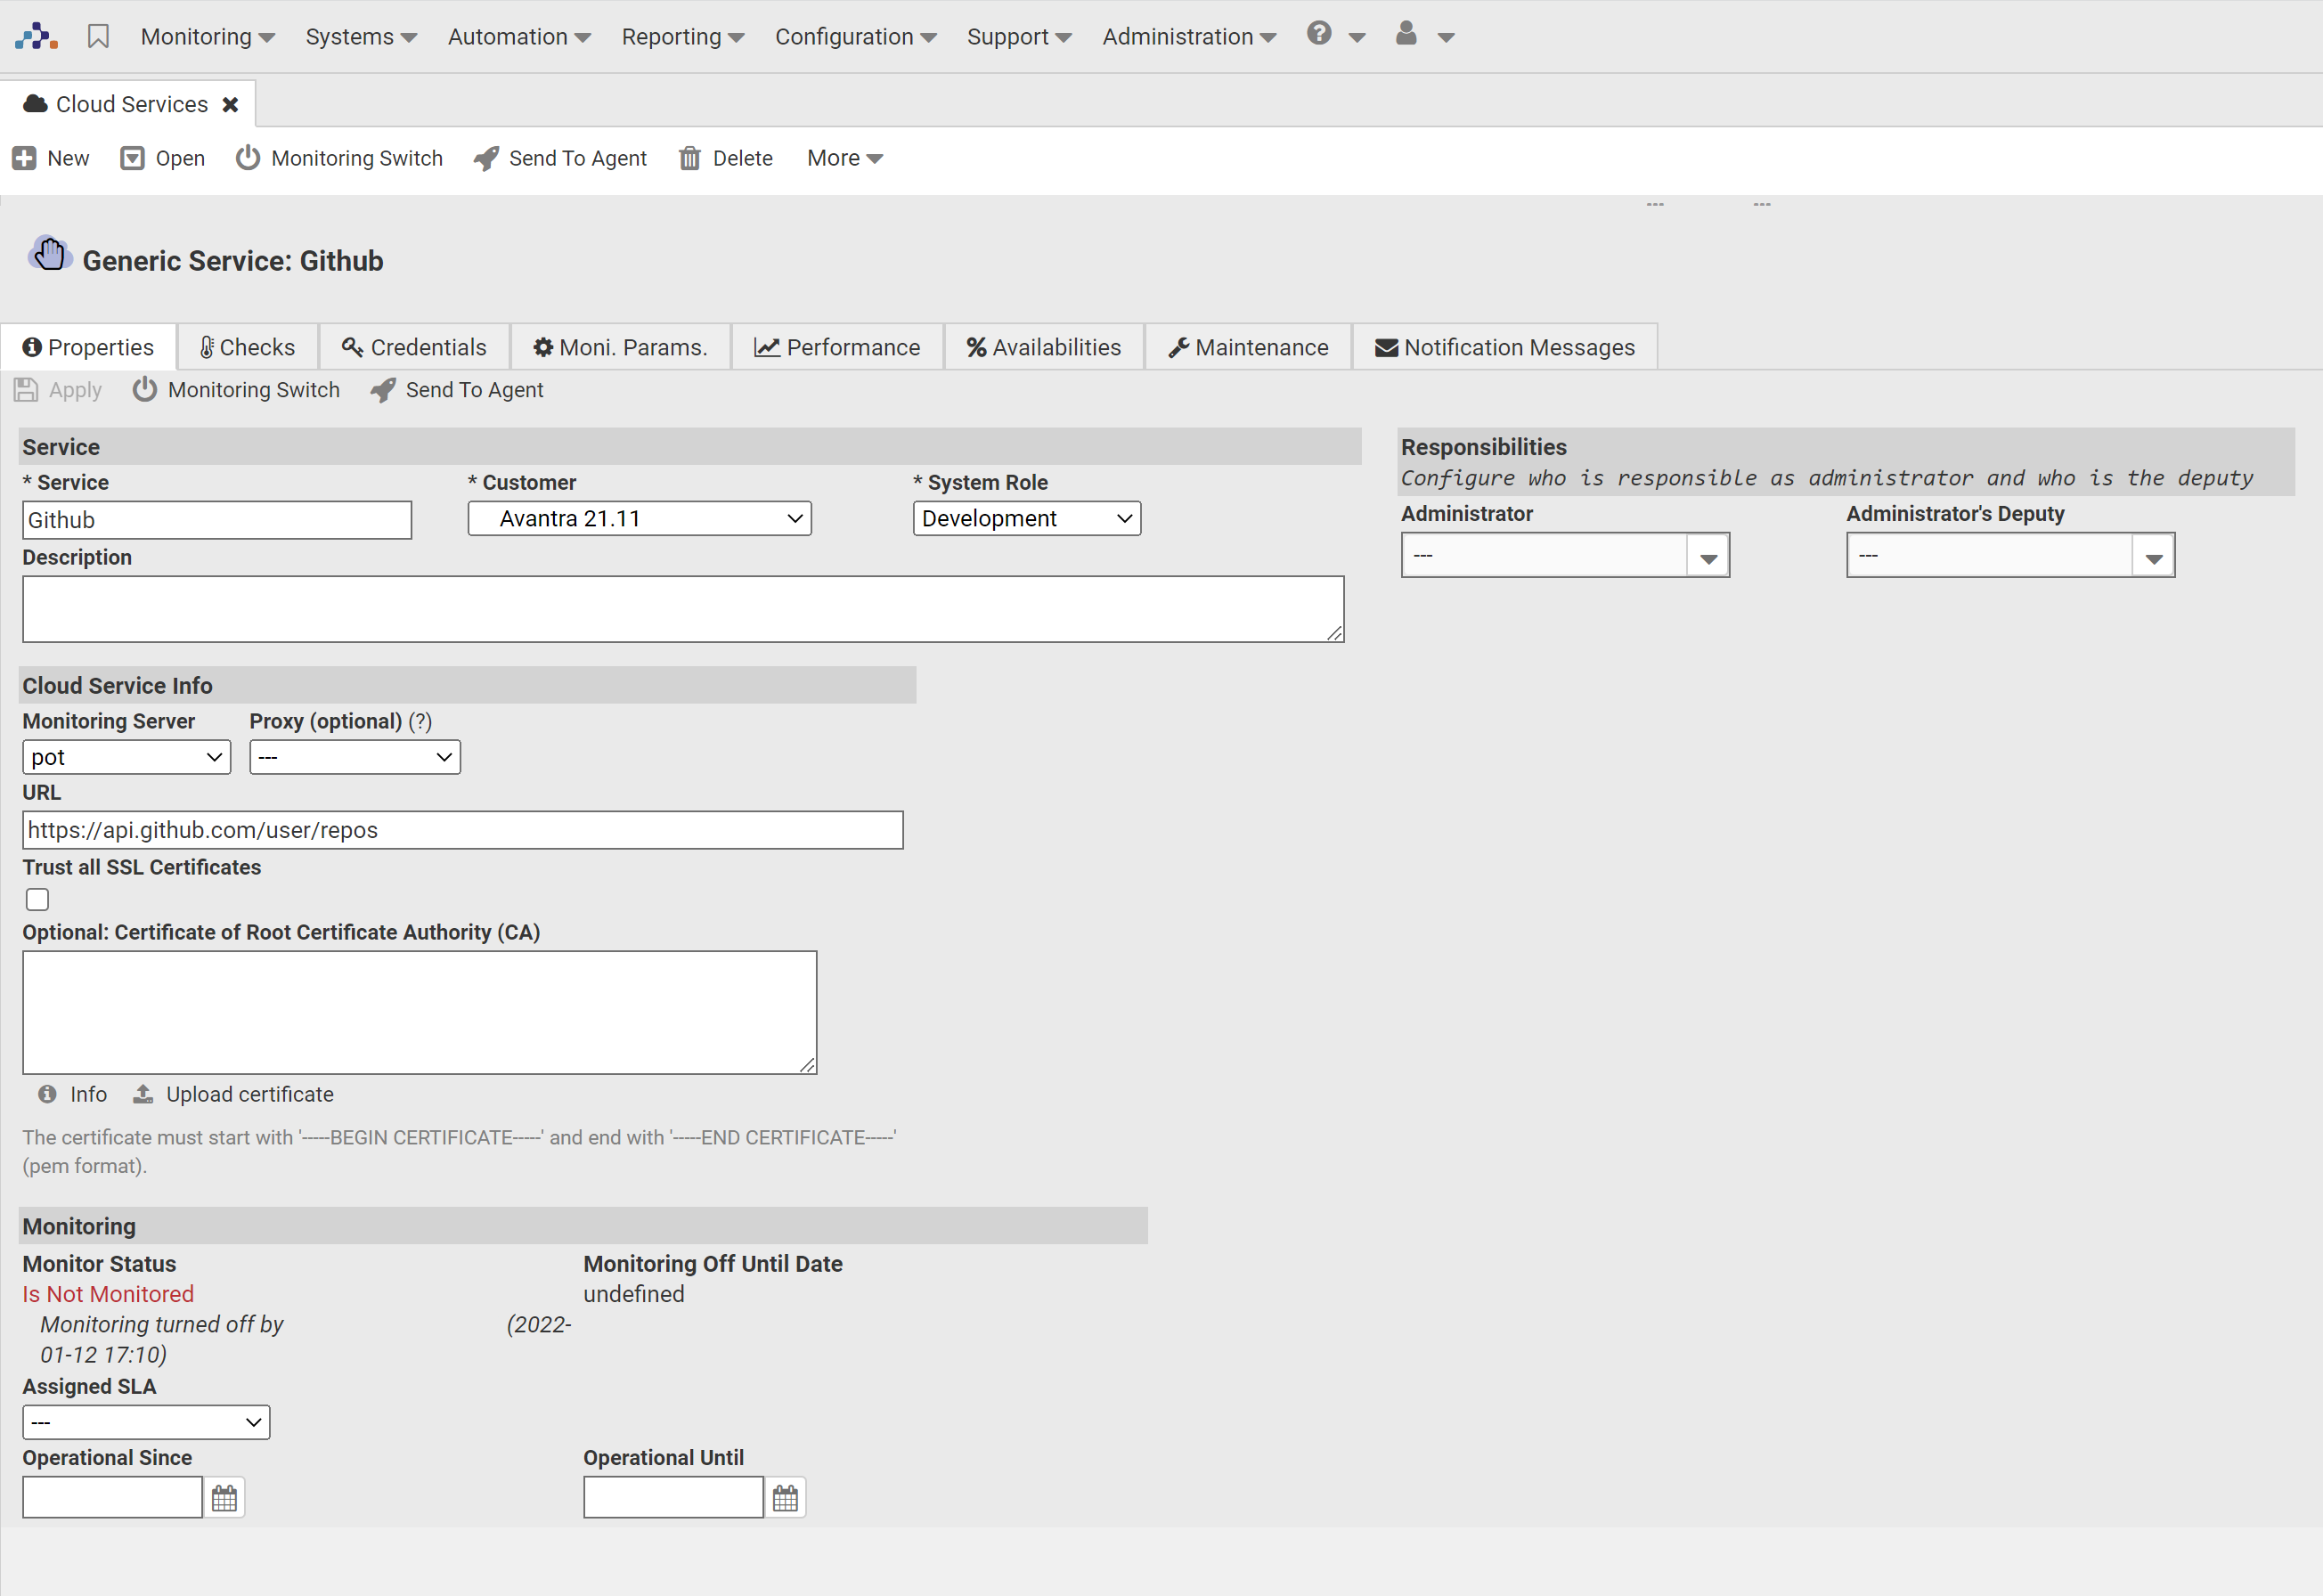Screen dimensions: 2323x1596
Task: Click into the URL input field
Action: (462, 830)
